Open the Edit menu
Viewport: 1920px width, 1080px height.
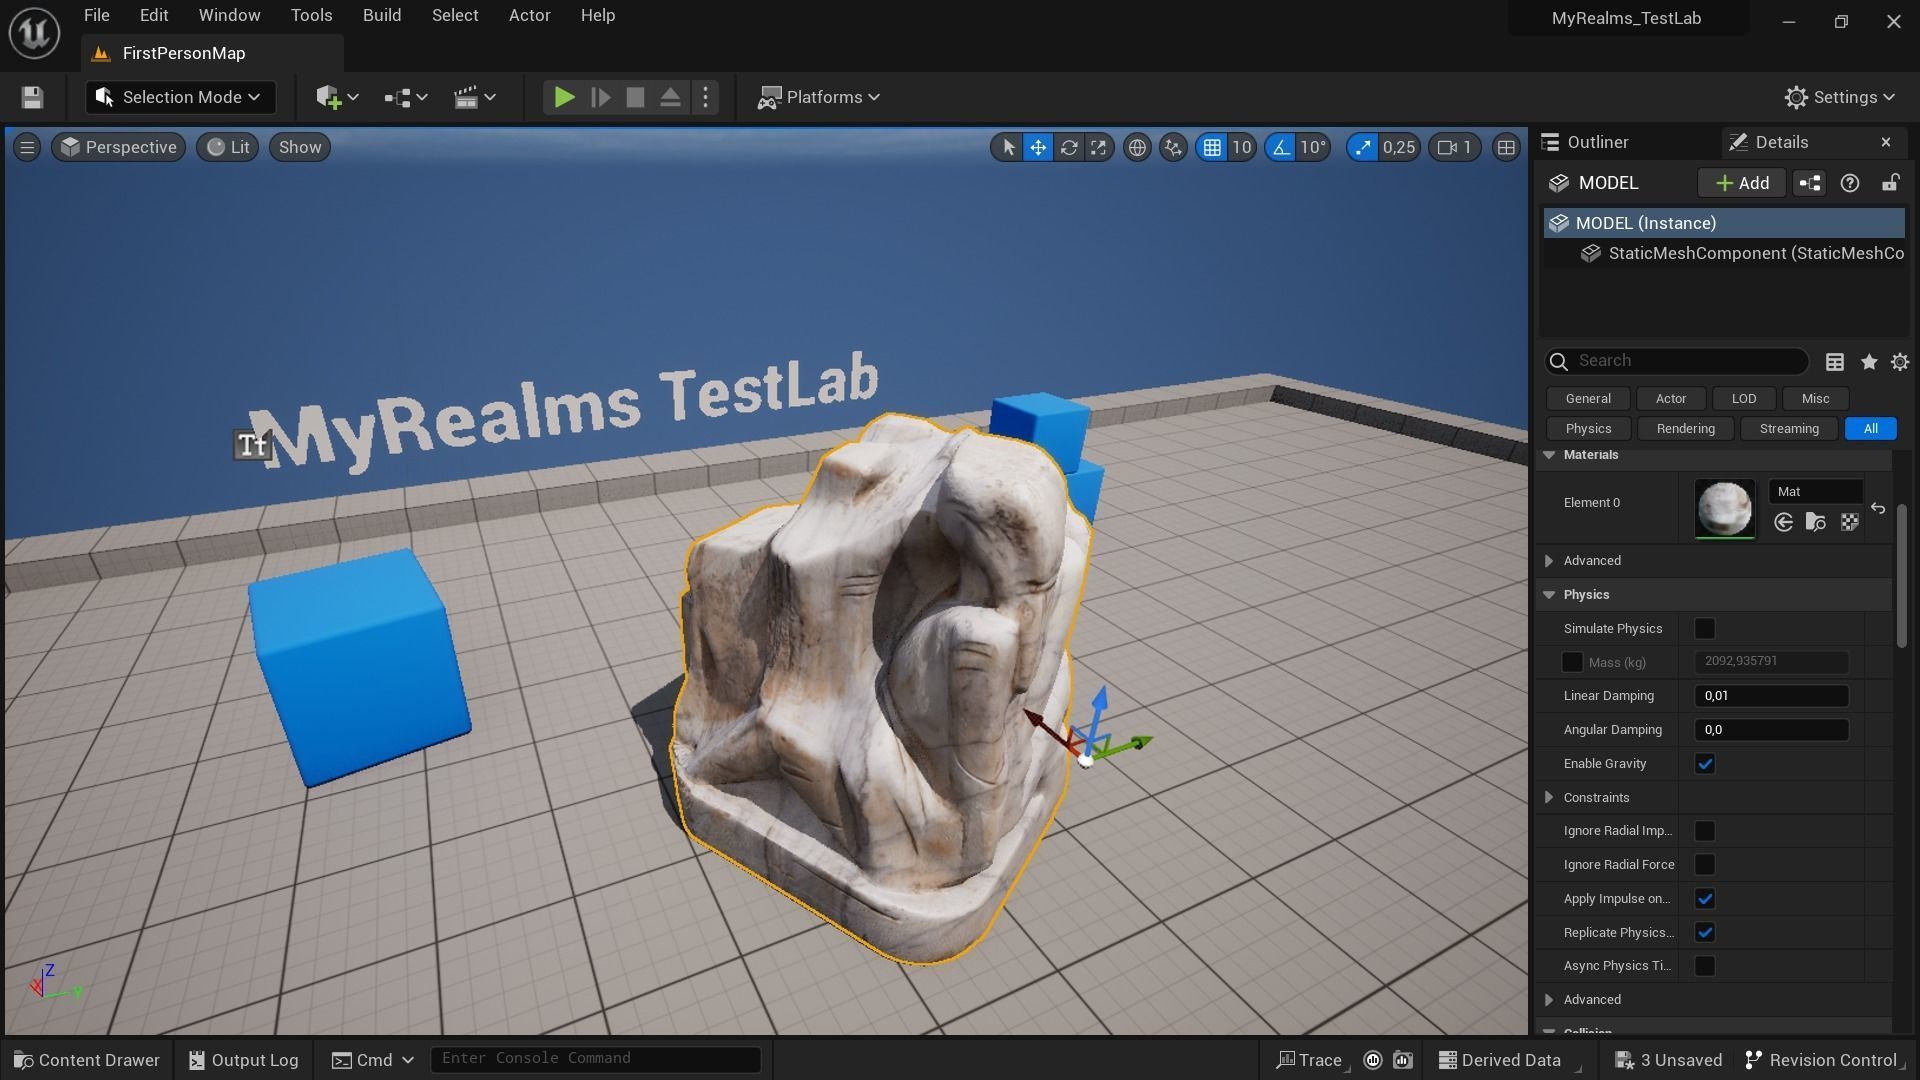click(x=154, y=15)
